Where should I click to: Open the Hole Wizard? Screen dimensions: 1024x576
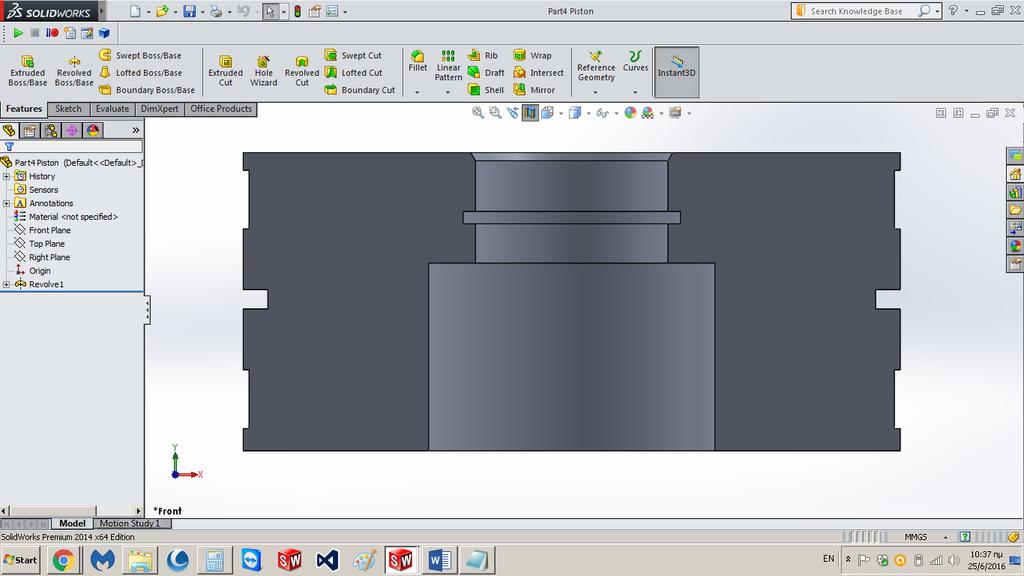(x=263, y=71)
